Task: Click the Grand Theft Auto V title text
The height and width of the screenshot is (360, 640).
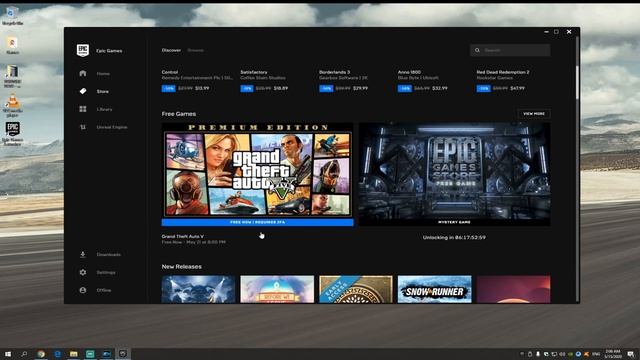Action: point(182,236)
